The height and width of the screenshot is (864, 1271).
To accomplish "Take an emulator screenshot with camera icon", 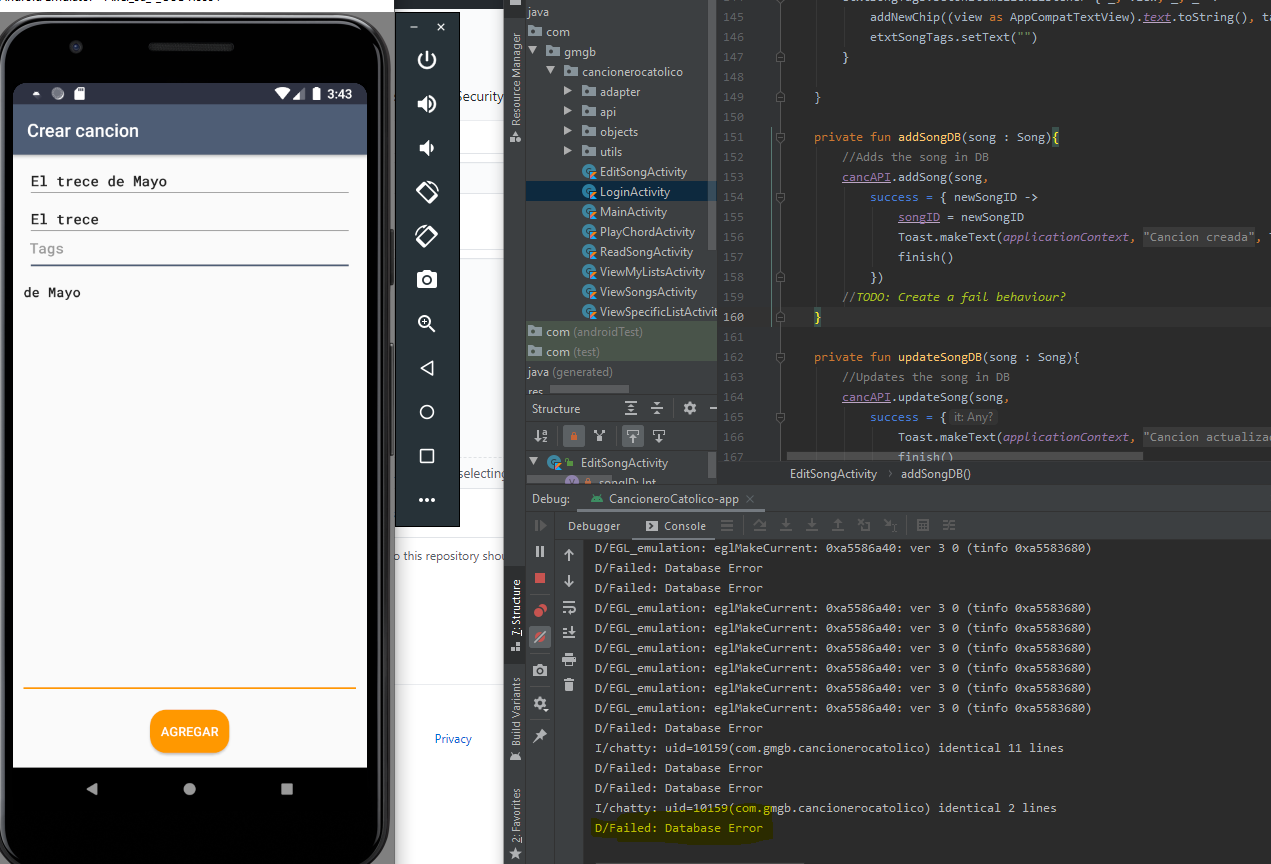I will (x=427, y=279).
